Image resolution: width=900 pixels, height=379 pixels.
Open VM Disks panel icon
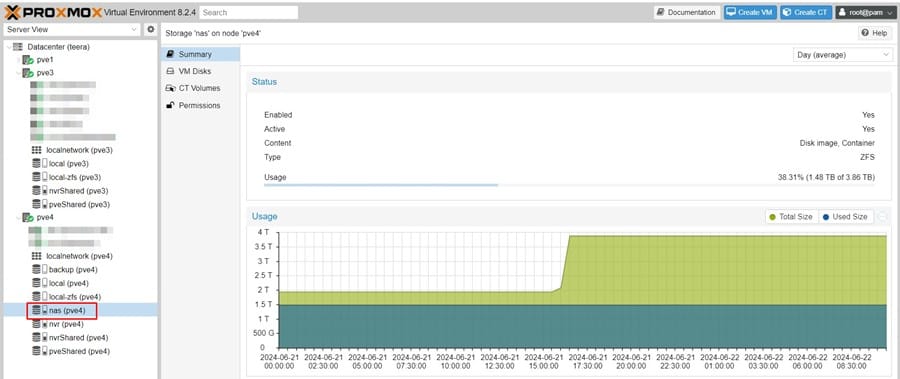[170, 71]
